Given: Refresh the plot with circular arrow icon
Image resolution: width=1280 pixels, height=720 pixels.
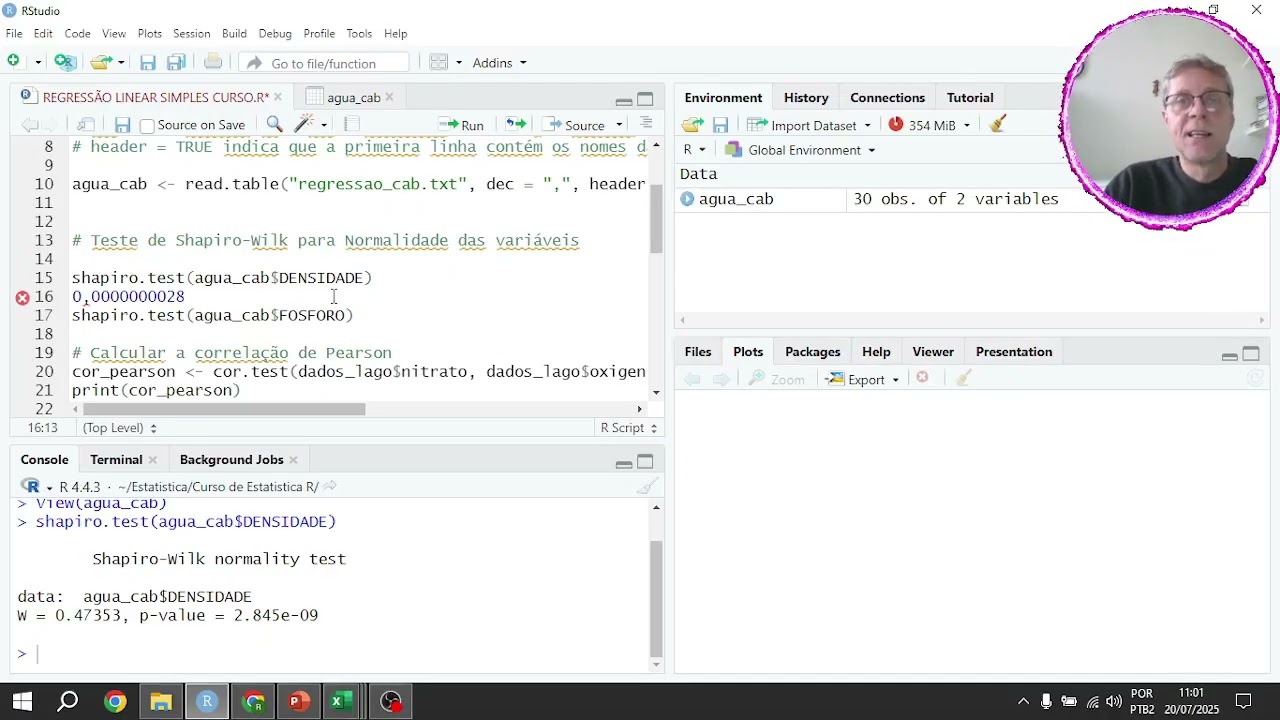Looking at the screenshot, I should point(1255,379).
